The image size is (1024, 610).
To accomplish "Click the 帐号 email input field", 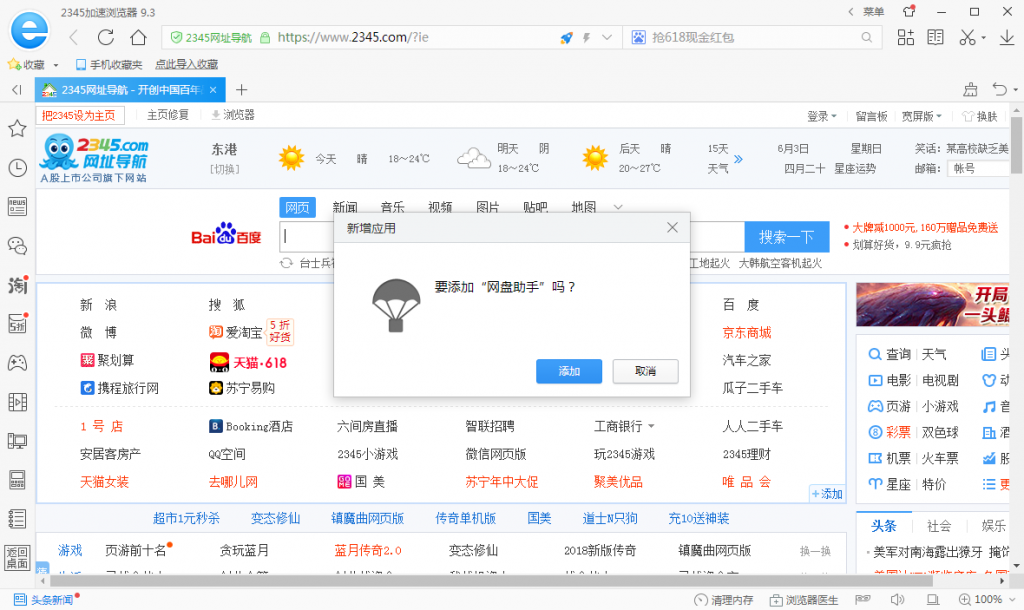I will (980, 169).
